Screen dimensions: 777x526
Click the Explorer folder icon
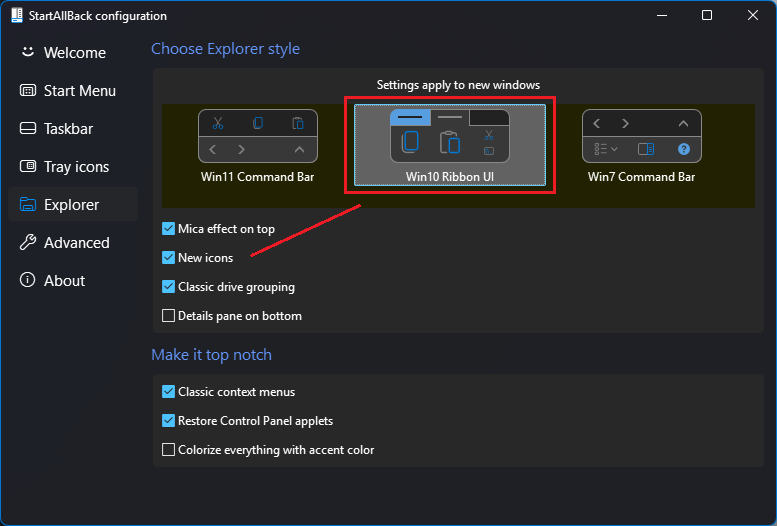[28, 204]
